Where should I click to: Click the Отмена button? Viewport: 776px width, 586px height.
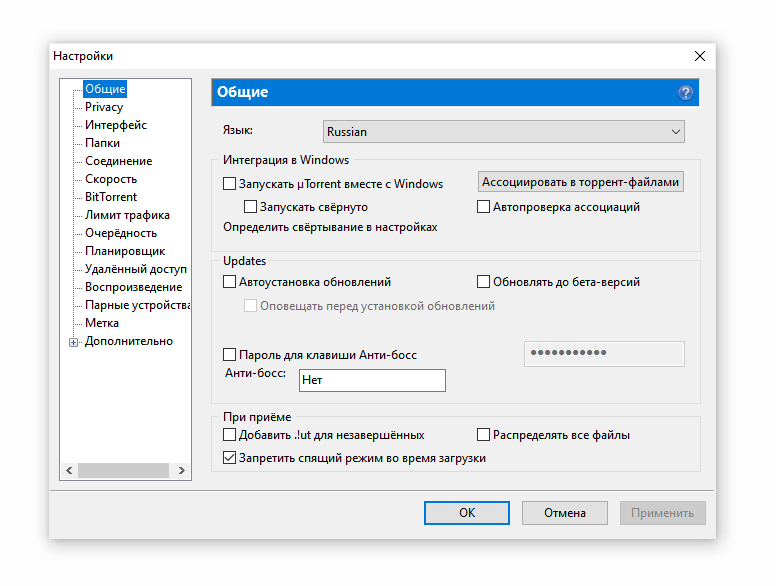[565, 513]
